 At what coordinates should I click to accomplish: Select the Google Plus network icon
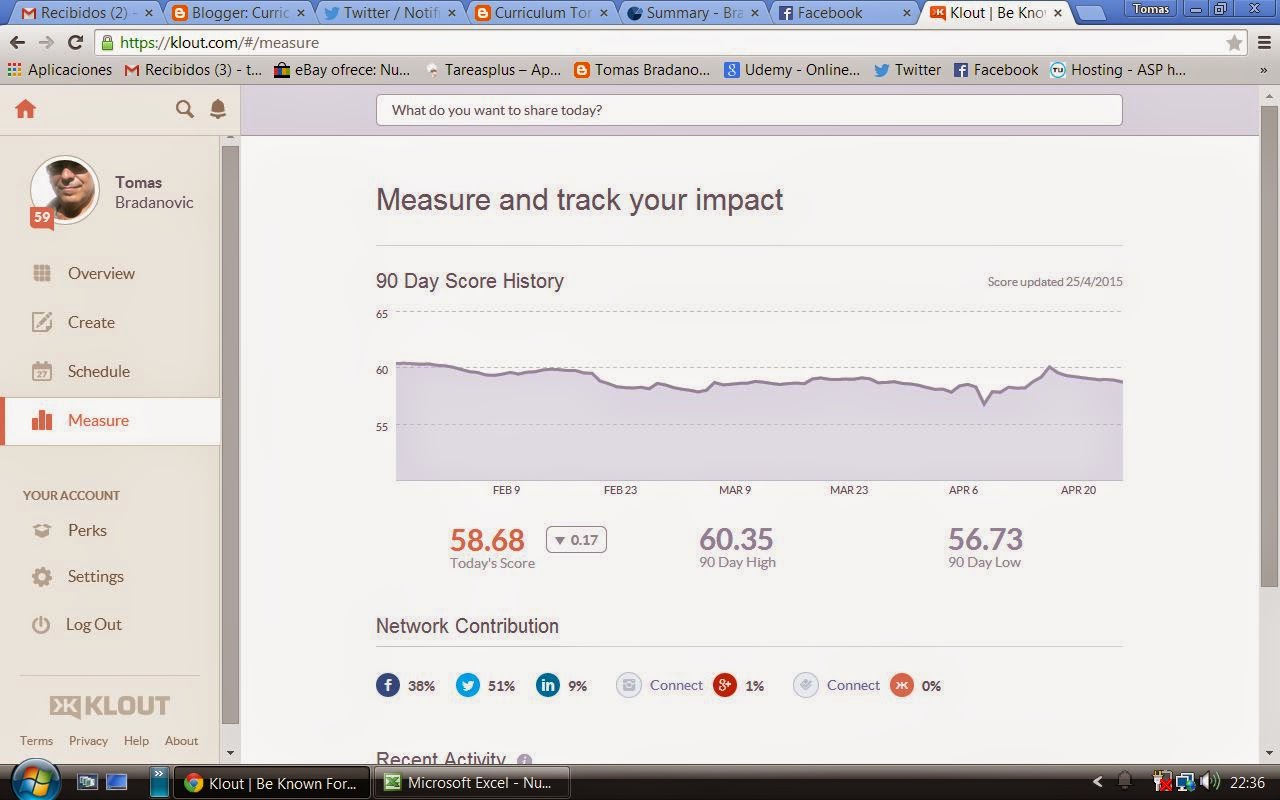click(725, 685)
